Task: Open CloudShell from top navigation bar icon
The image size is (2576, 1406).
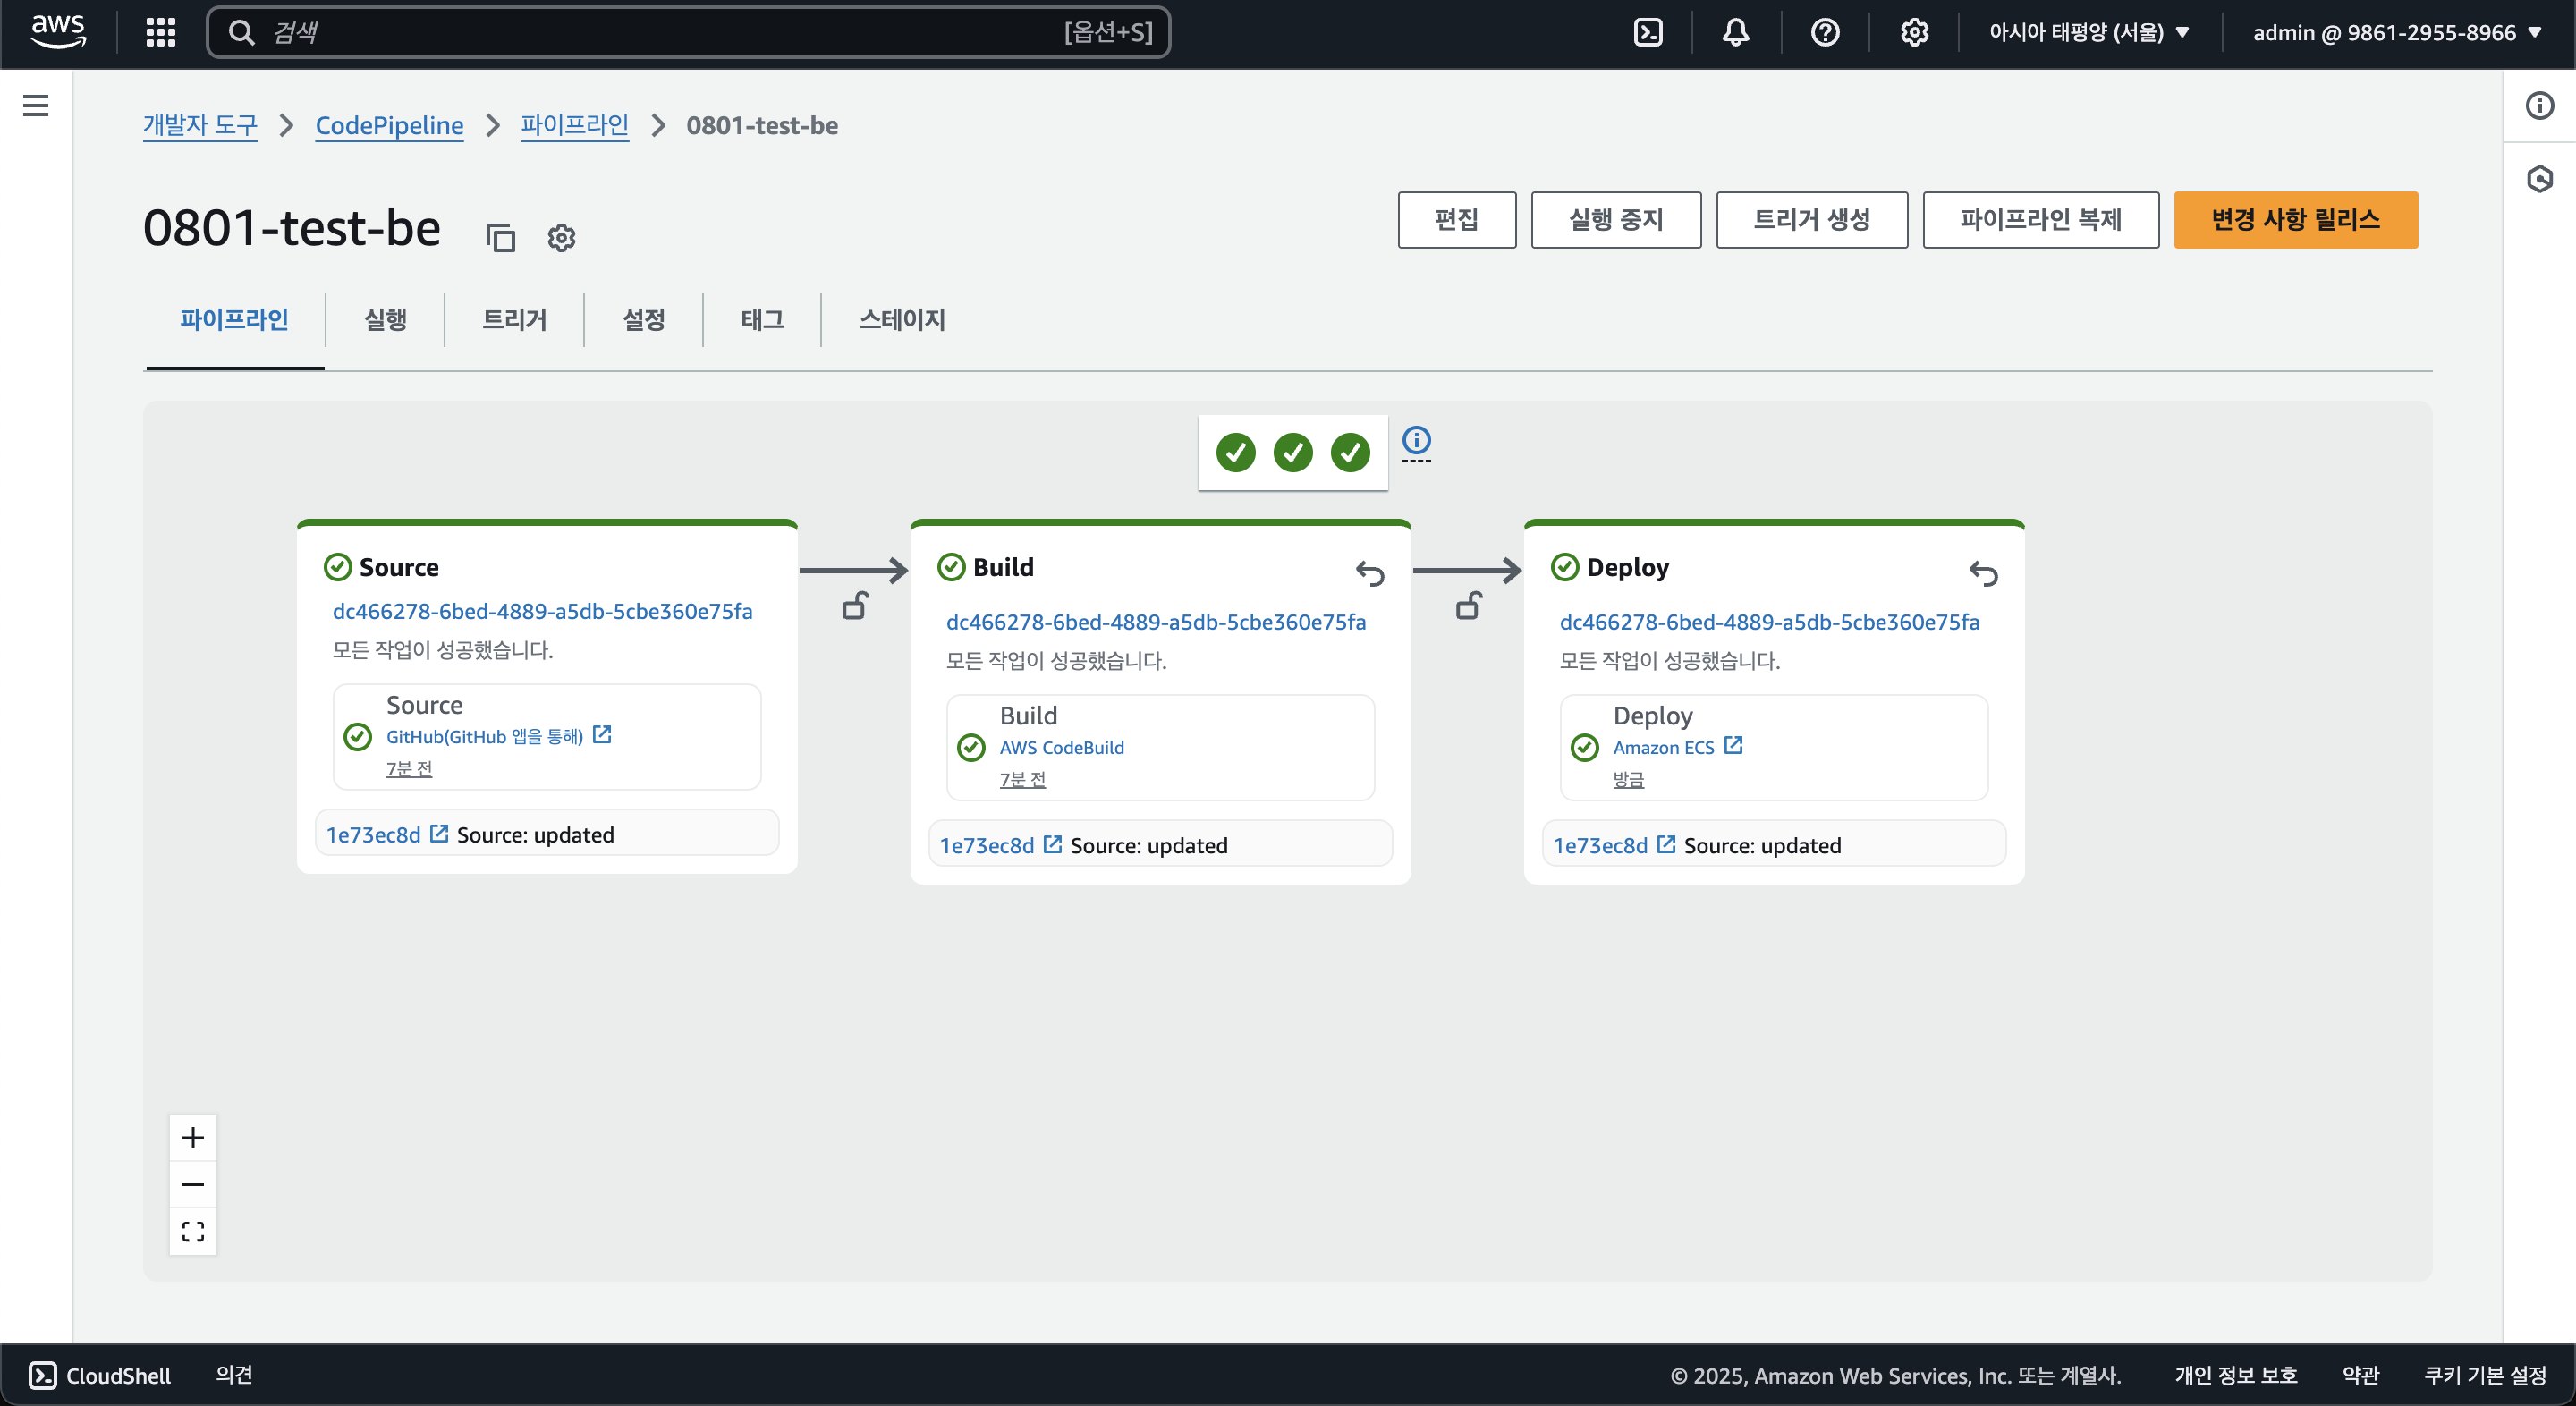Action: (x=1648, y=33)
